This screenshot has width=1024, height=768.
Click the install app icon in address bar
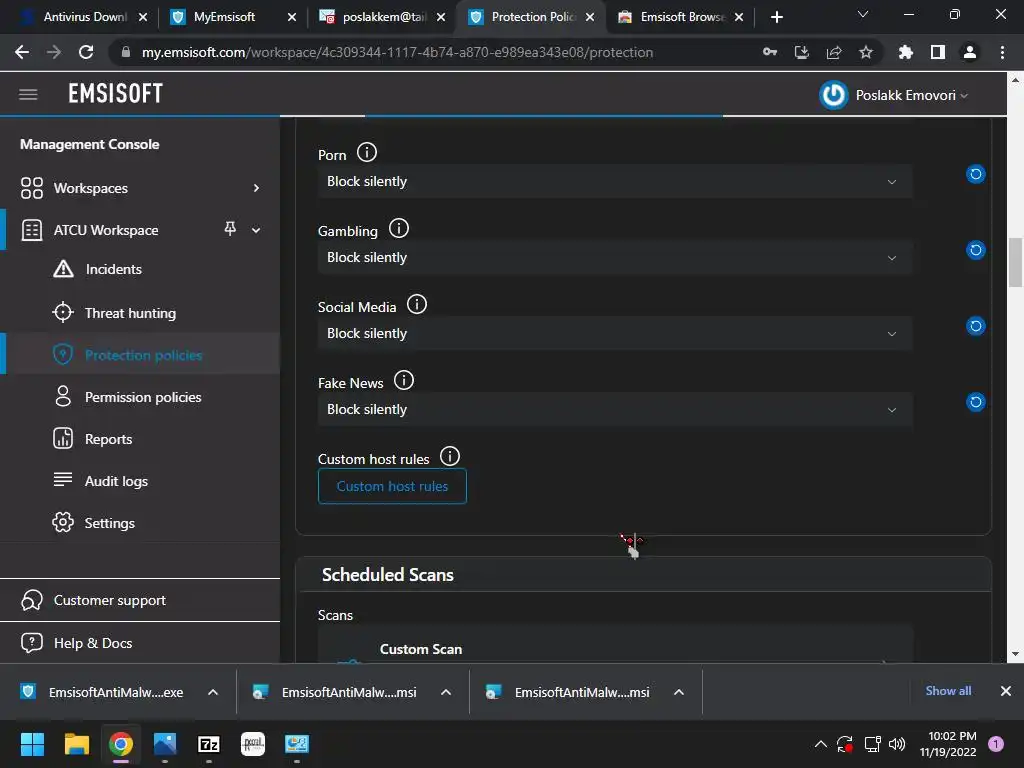pyautogui.click(x=802, y=52)
